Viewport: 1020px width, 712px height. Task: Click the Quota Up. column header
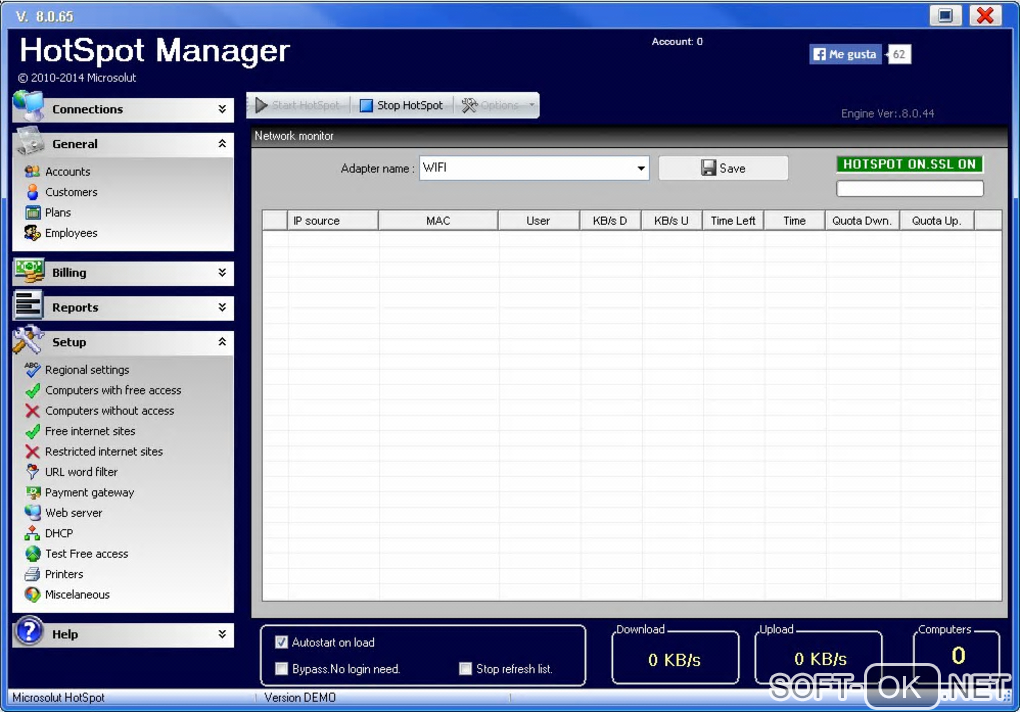[937, 220]
